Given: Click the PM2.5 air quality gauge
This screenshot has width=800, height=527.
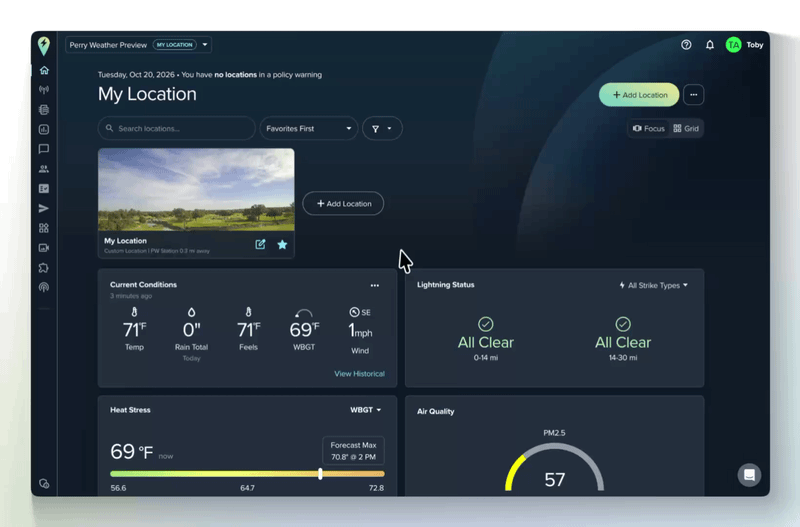Looking at the screenshot, I should 555,467.
